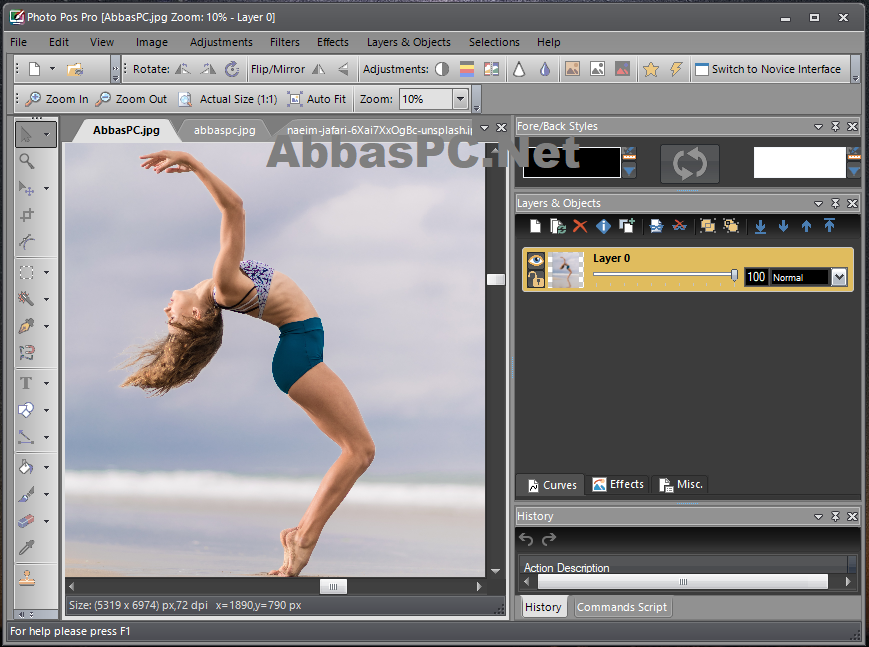The image size is (869, 647).
Task: Rotate image with the circular rotate icon
Action: coord(232,69)
